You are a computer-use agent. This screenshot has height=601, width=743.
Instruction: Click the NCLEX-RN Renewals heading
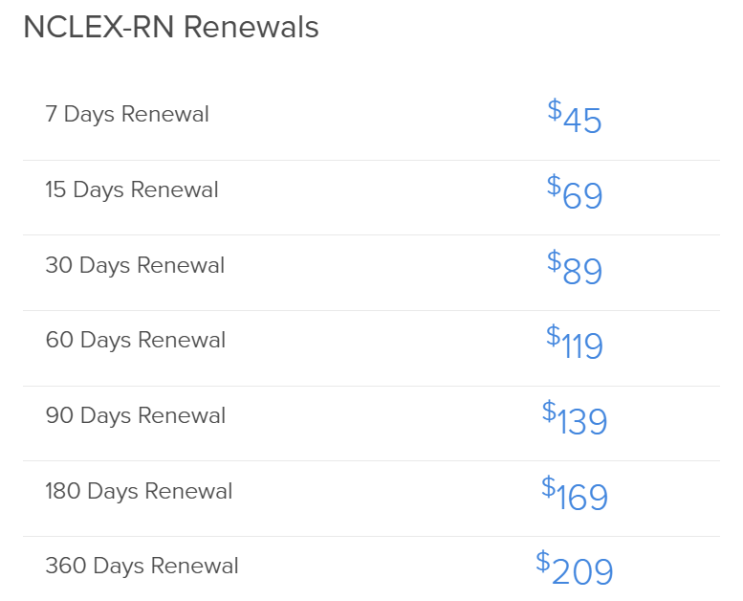coord(171,27)
